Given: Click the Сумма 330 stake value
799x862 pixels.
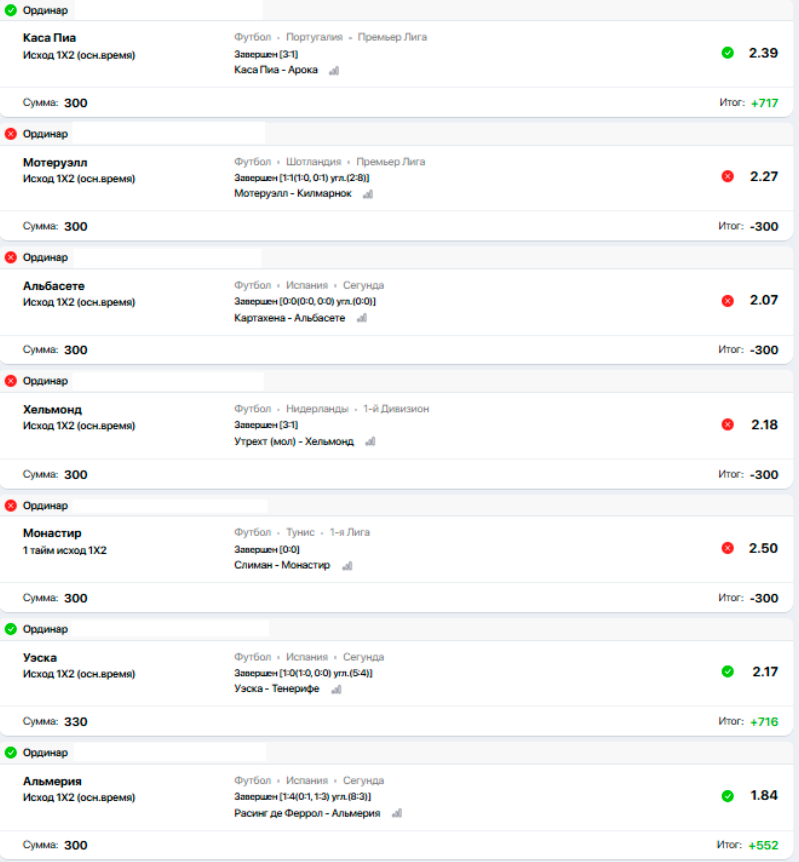Looking at the screenshot, I should coord(75,722).
